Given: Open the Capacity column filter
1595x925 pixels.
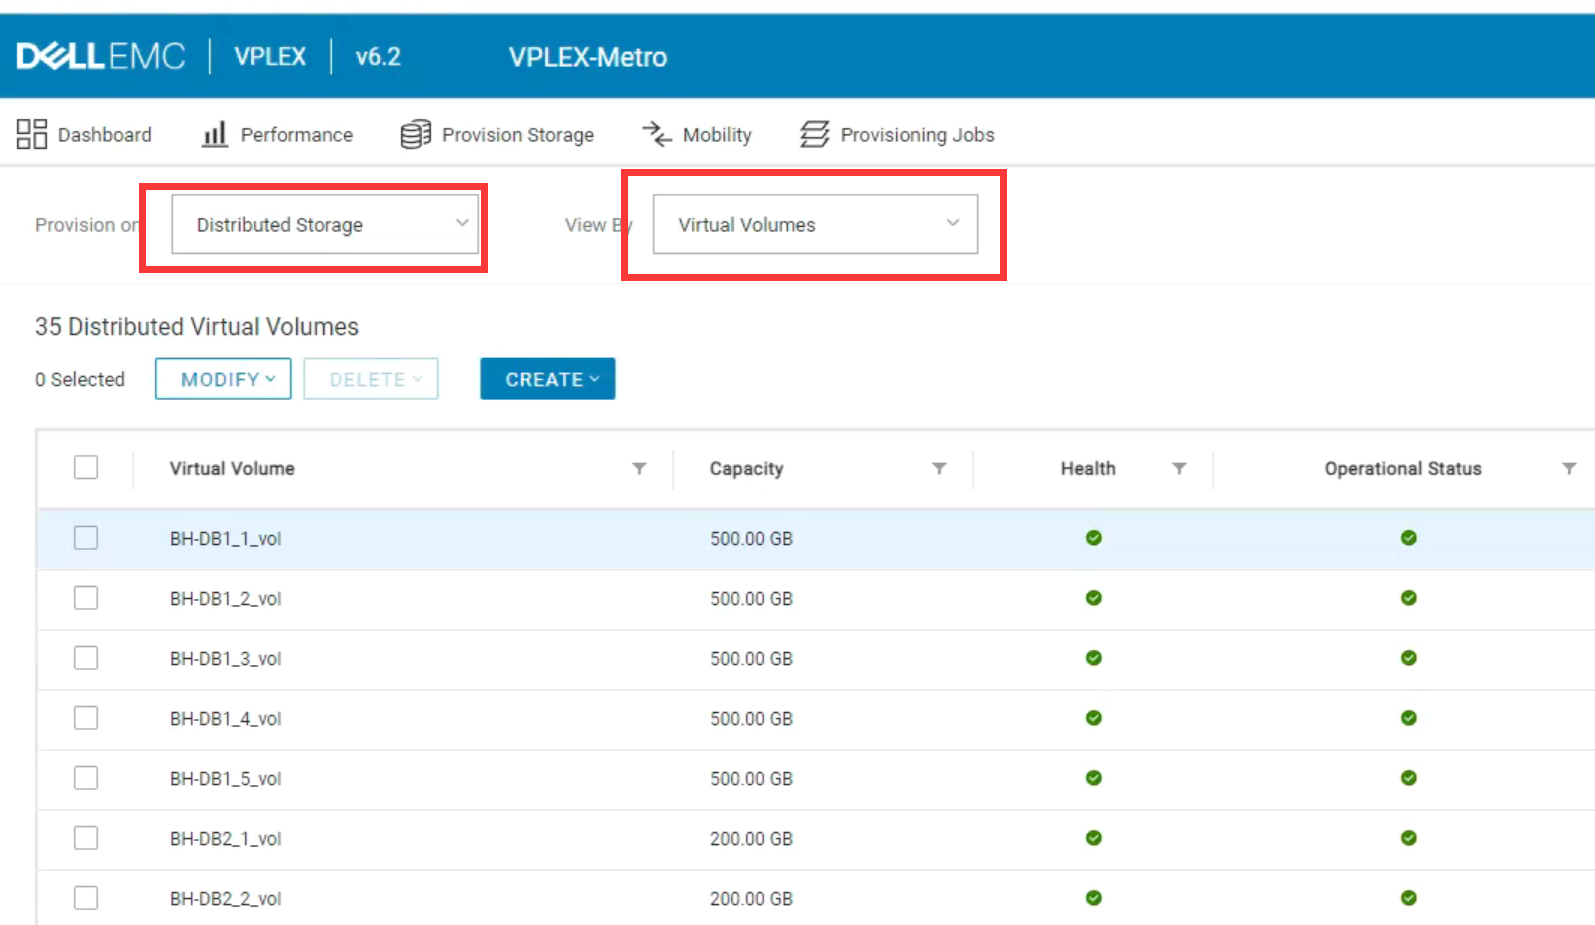Looking at the screenshot, I should click(939, 468).
